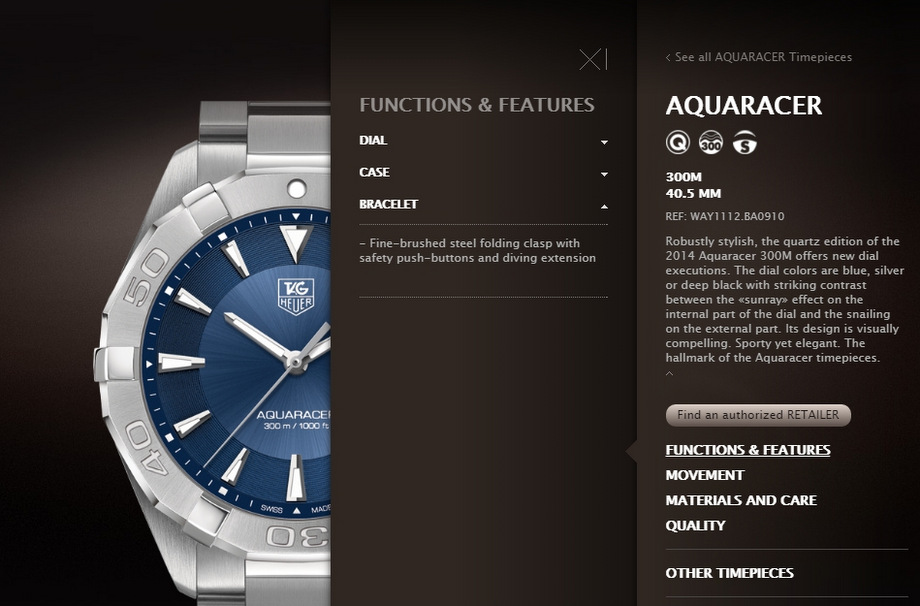This screenshot has height=606, width=920.
Task: Click the TAG Heuer logo on the dial
Action: 295,296
